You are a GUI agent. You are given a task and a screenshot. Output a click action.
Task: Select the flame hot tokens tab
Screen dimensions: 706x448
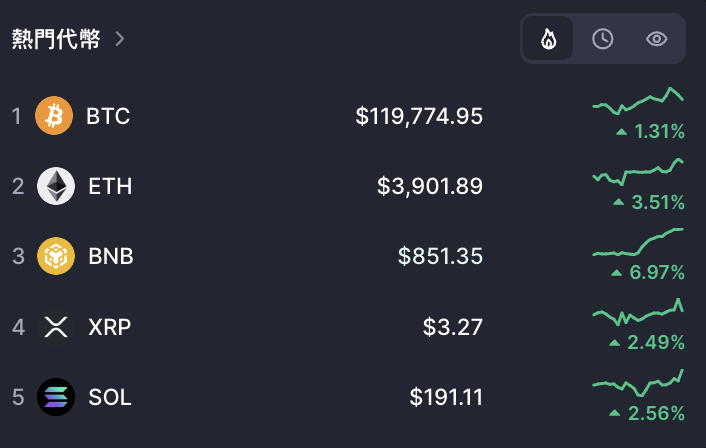pyautogui.click(x=548, y=39)
